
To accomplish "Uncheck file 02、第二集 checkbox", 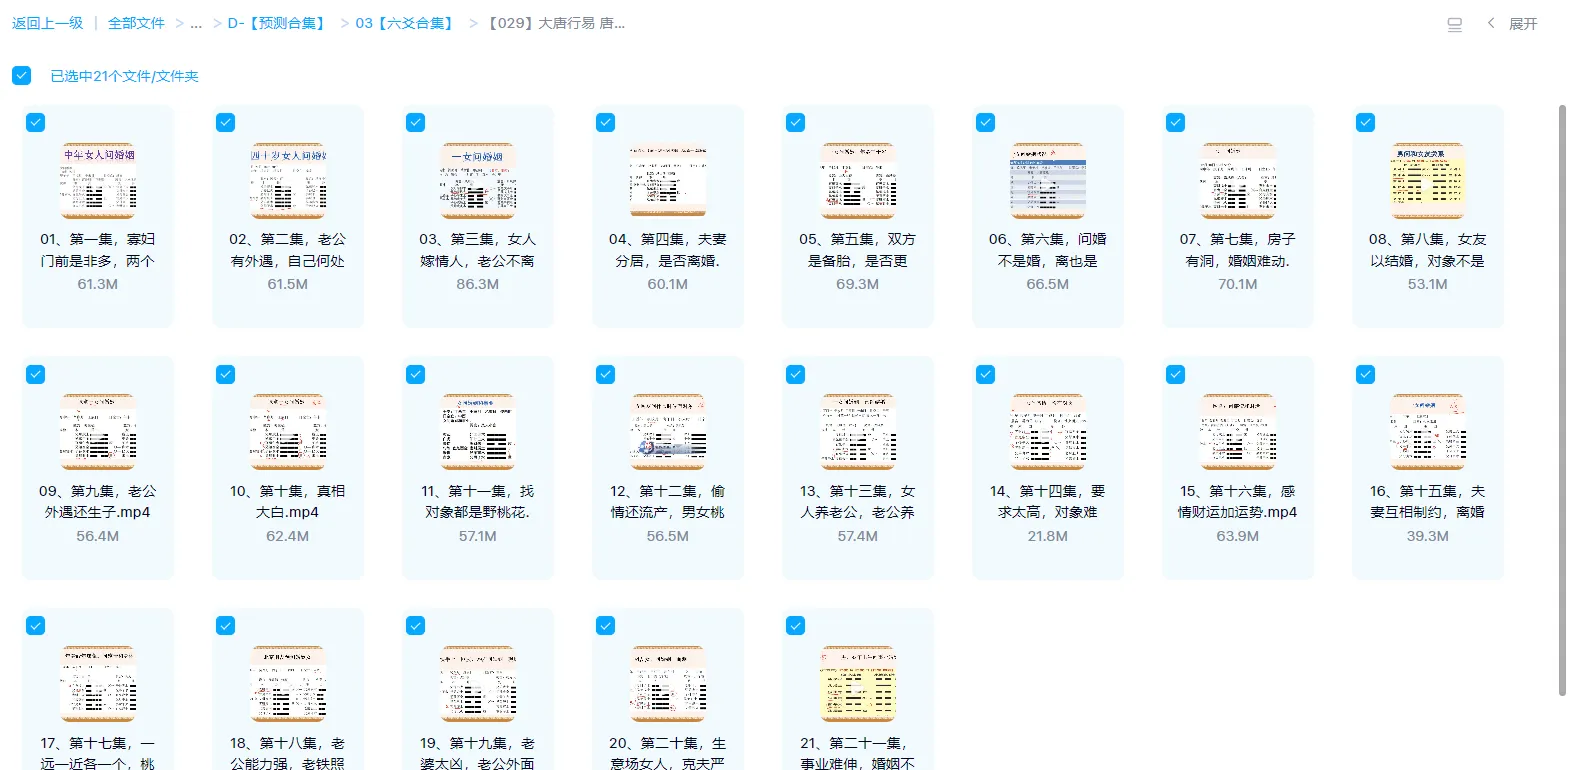I will point(226,122).
